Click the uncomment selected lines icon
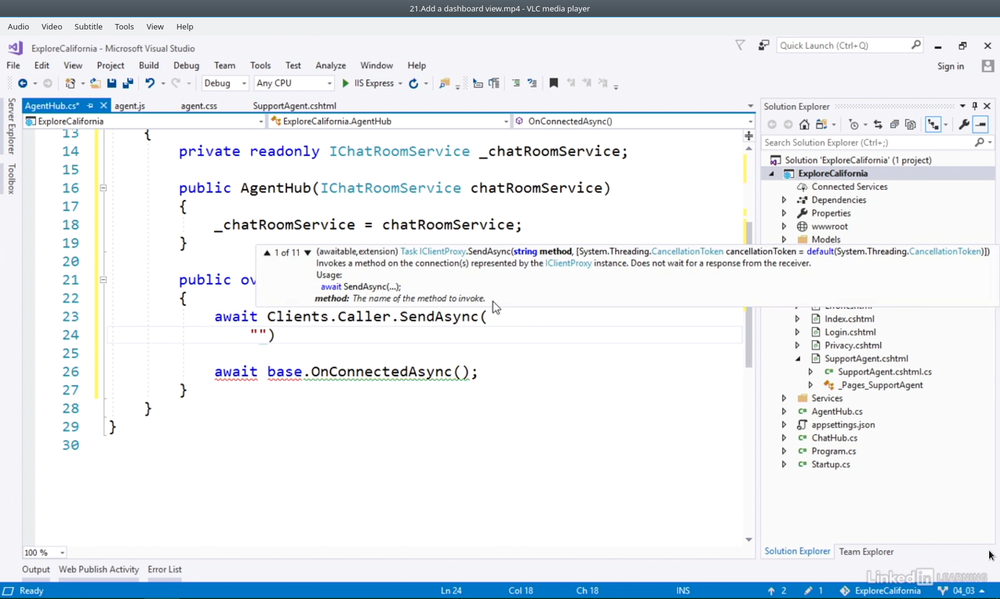Screen dimensions: 1000x599 tap(532, 84)
